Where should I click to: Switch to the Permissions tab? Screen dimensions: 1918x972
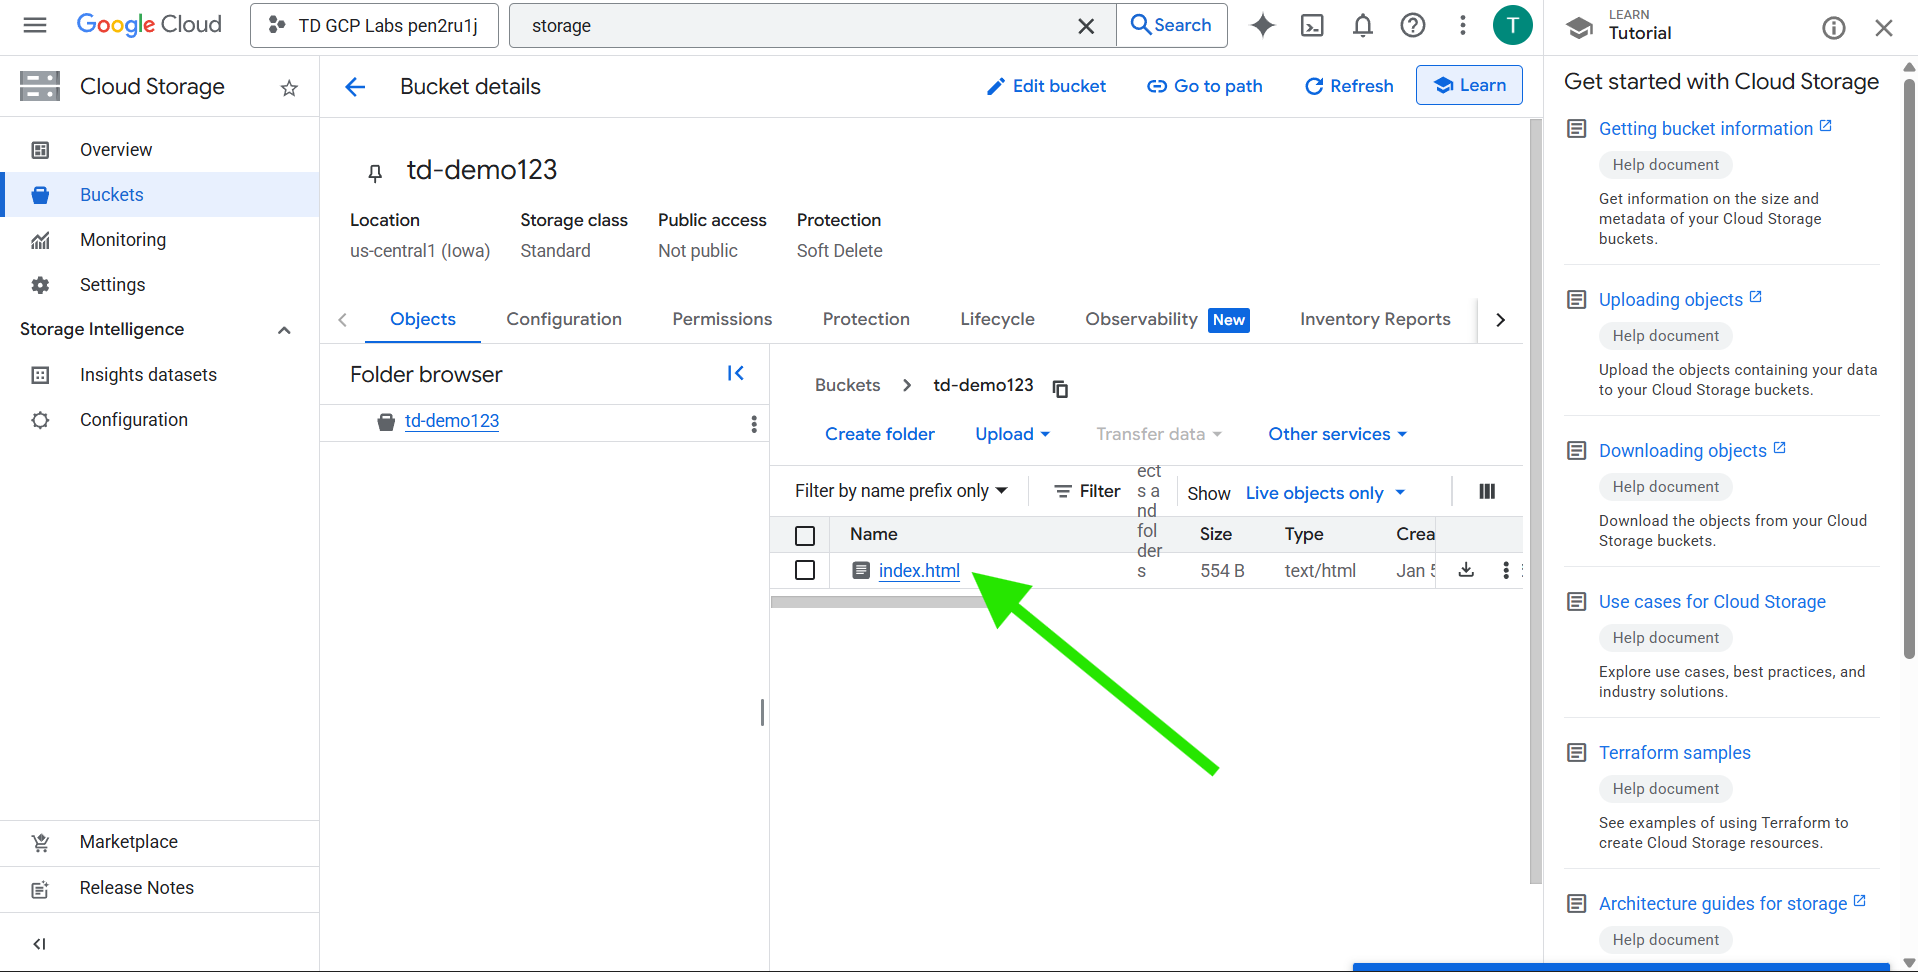click(x=722, y=319)
